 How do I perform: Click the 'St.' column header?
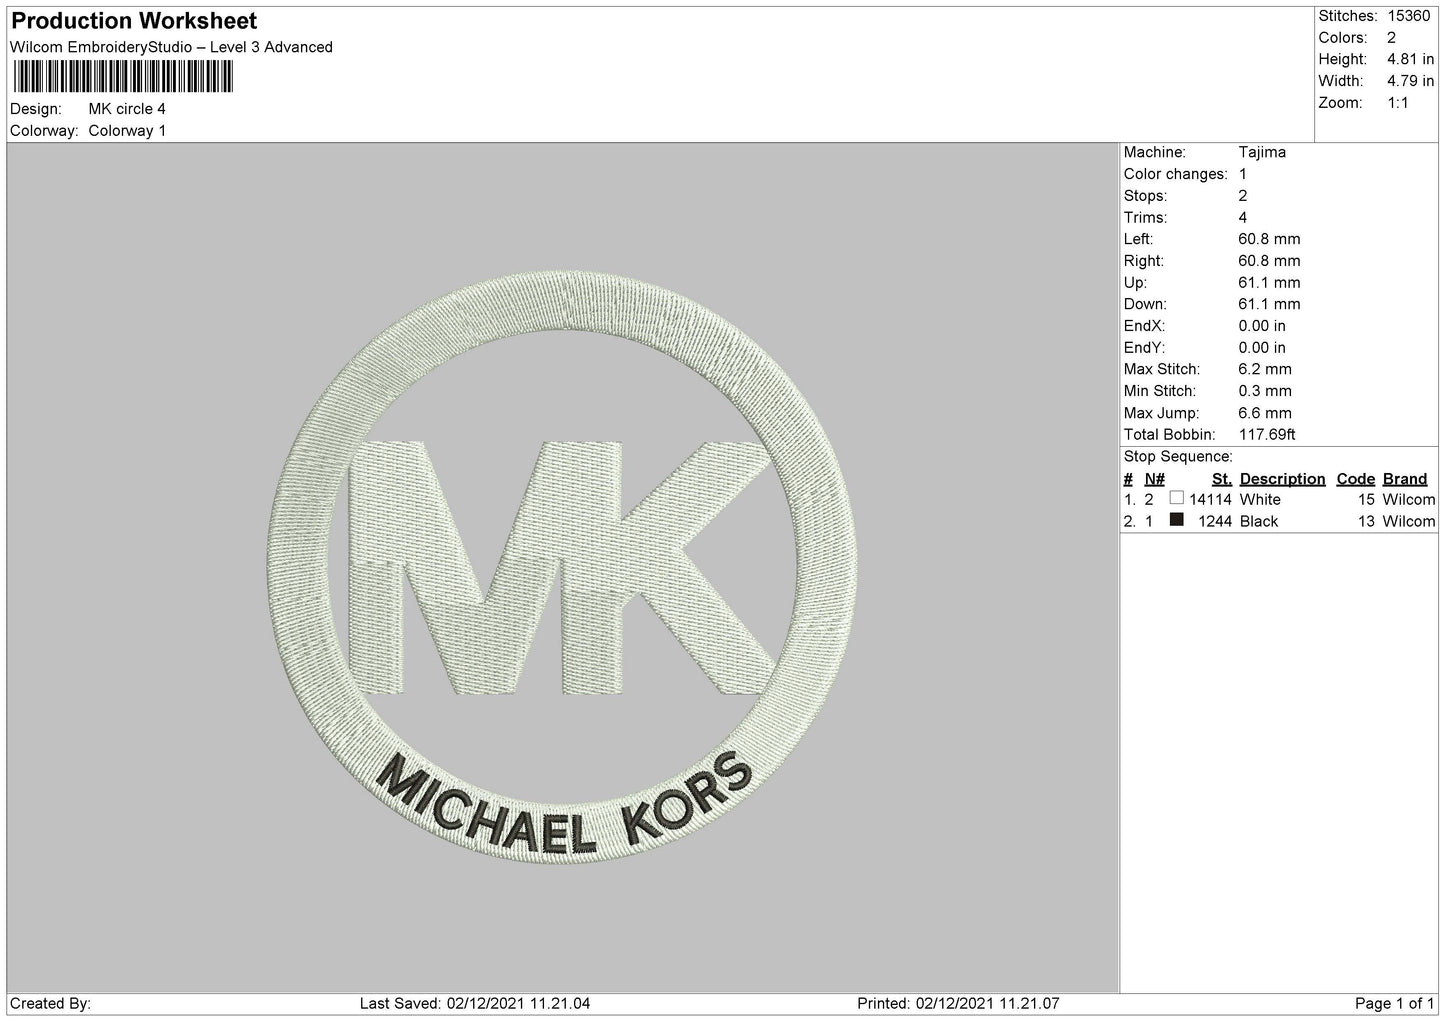pyautogui.click(x=1221, y=479)
